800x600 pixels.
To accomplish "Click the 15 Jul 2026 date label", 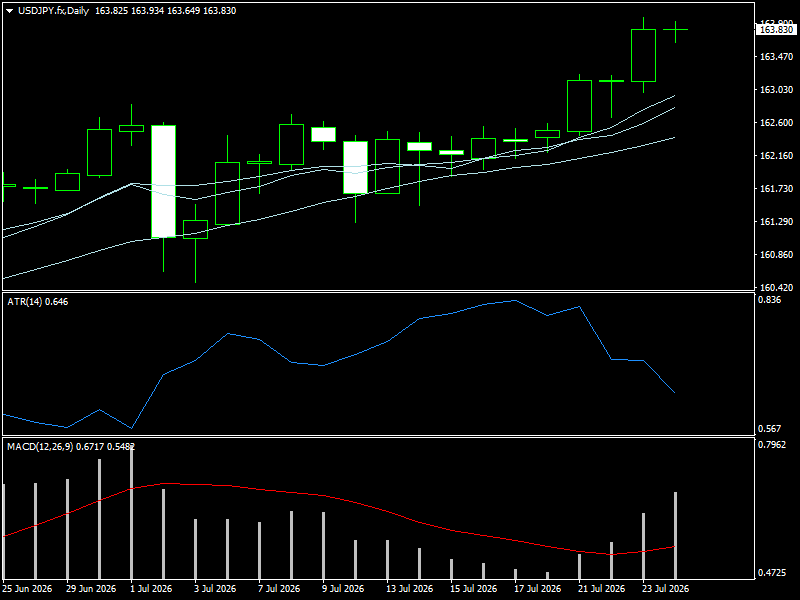I will tap(473, 589).
